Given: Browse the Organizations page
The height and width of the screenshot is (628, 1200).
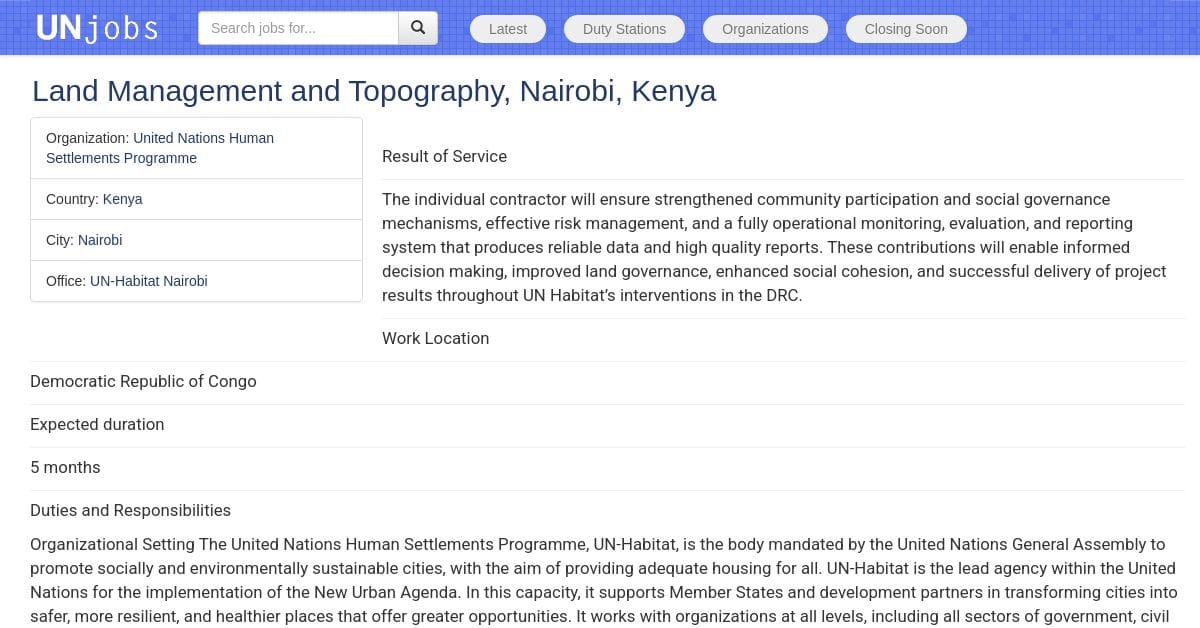Looking at the screenshot, I should [765, 29].
